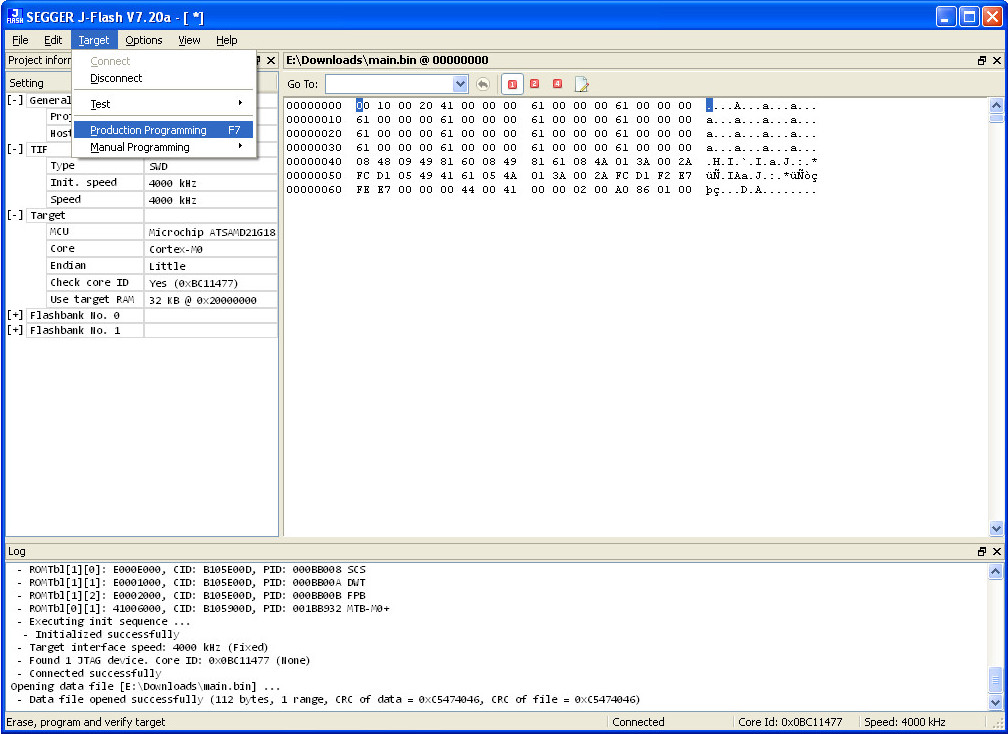The width and height of the screenshot is (1008, 734).
Task: Click 'Initialized successfully' log line
Action: tap(107, 634)
